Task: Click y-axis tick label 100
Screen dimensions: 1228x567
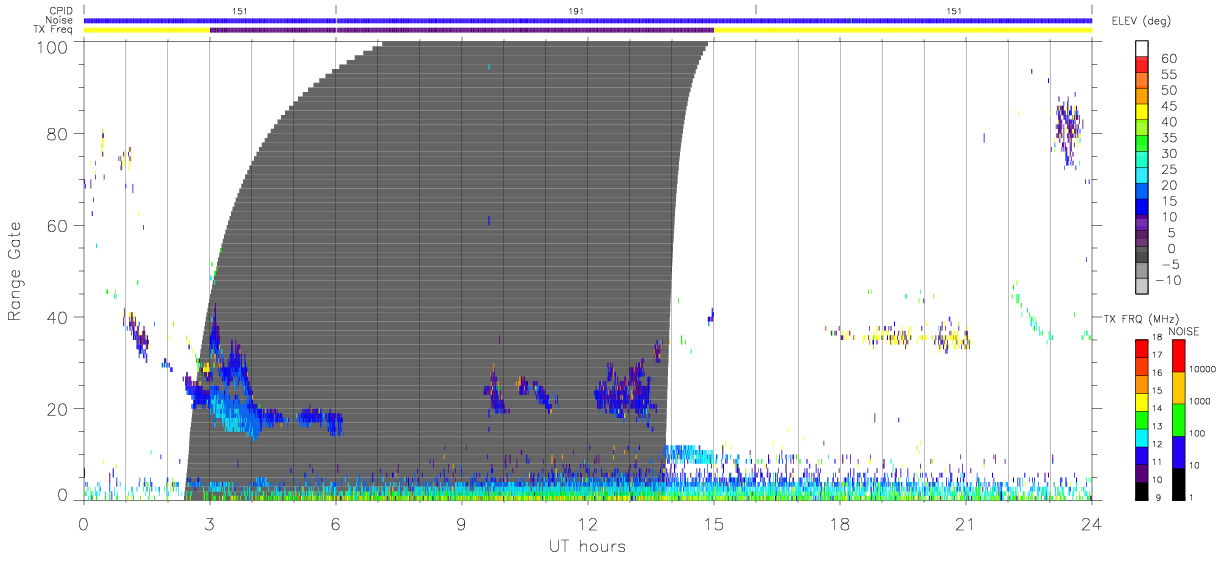Action: tap(54, 47)
